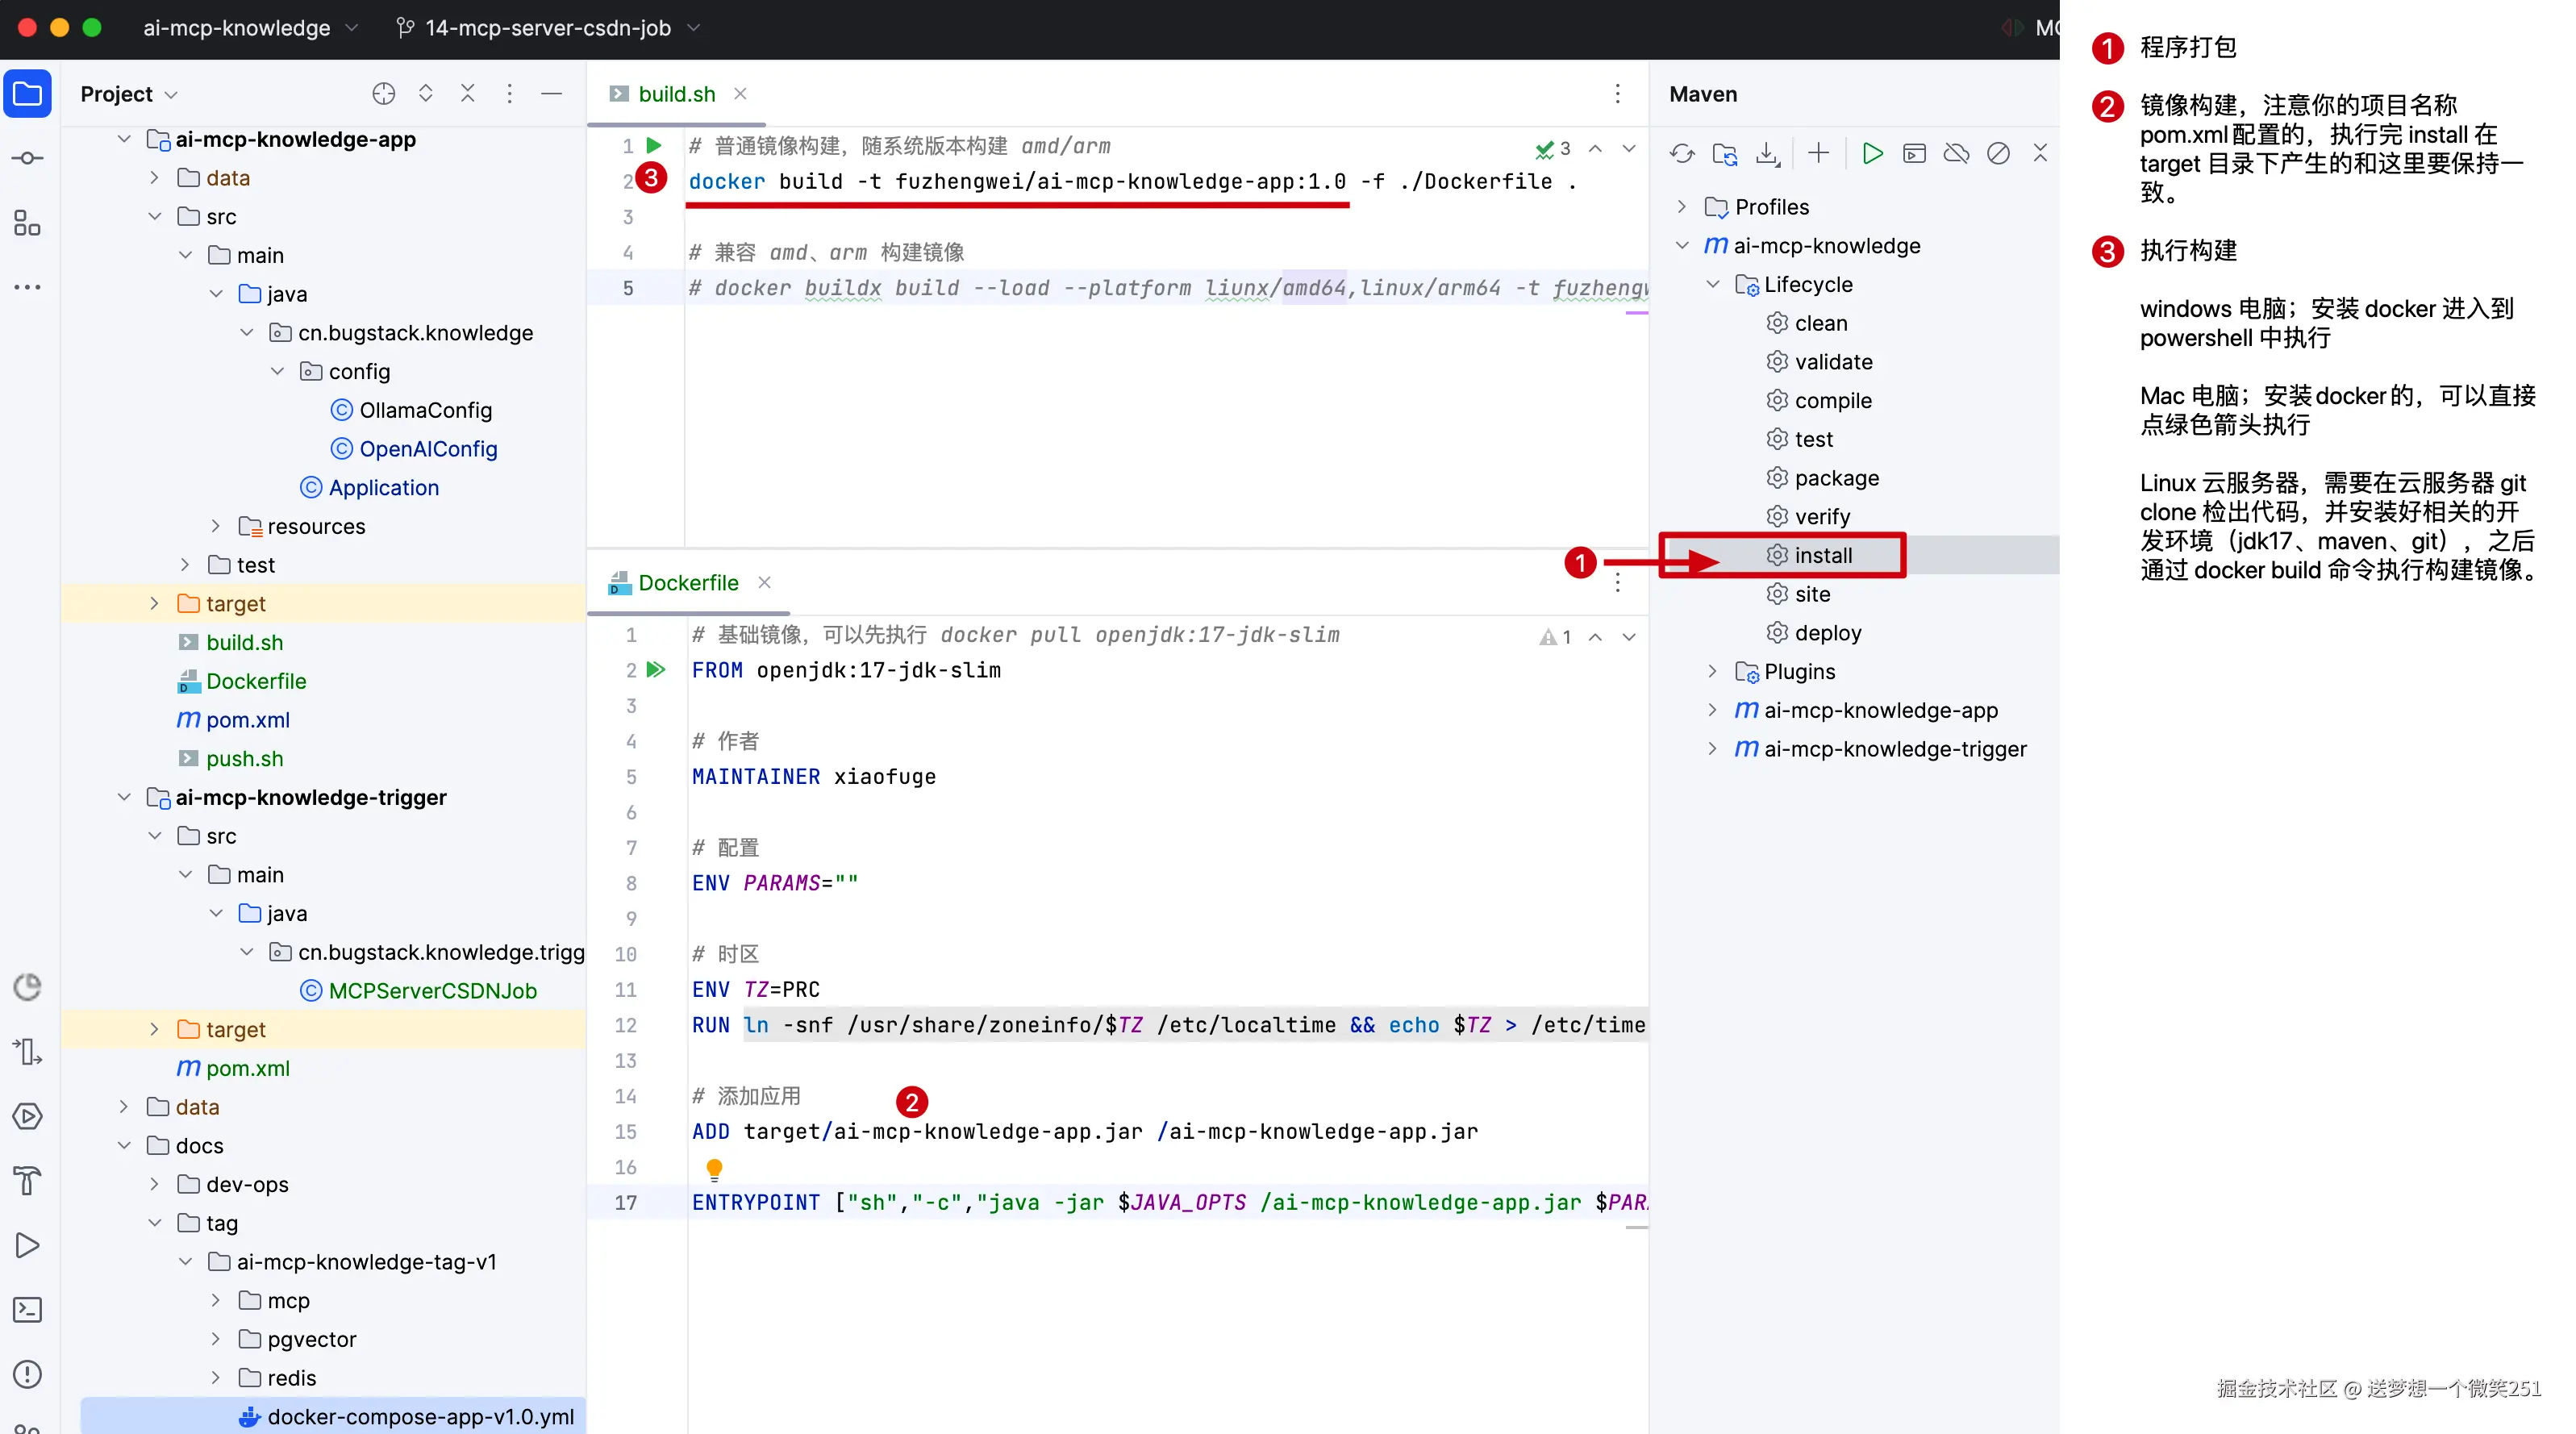2576x1434 pixels.
Task: Expand Maven Profiles node
Action: point(1682,207)
